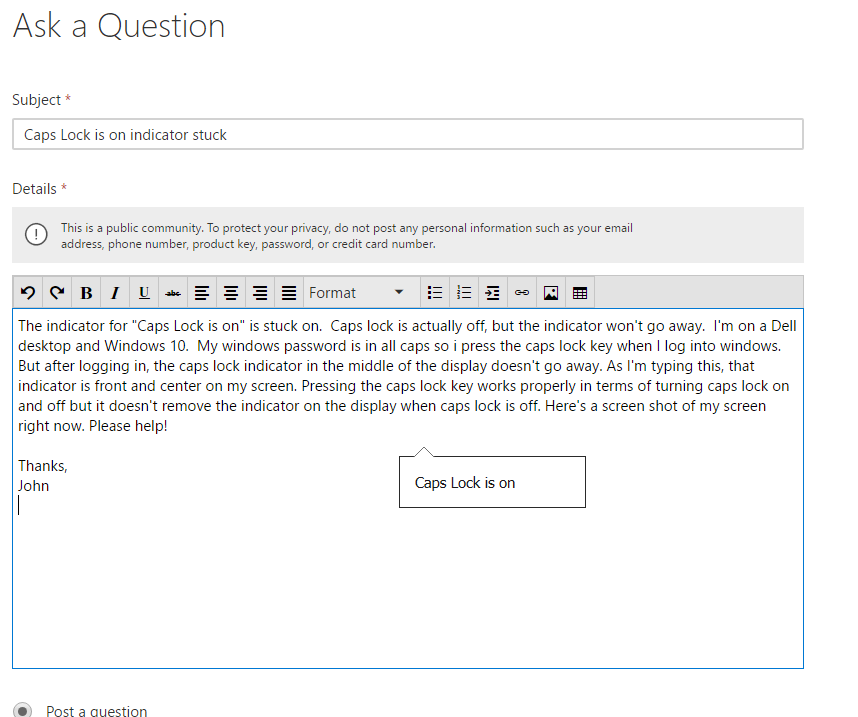The image size is (858, 717).
Task: Click the 'Subject' label
Action: click(x=37, y=100)
